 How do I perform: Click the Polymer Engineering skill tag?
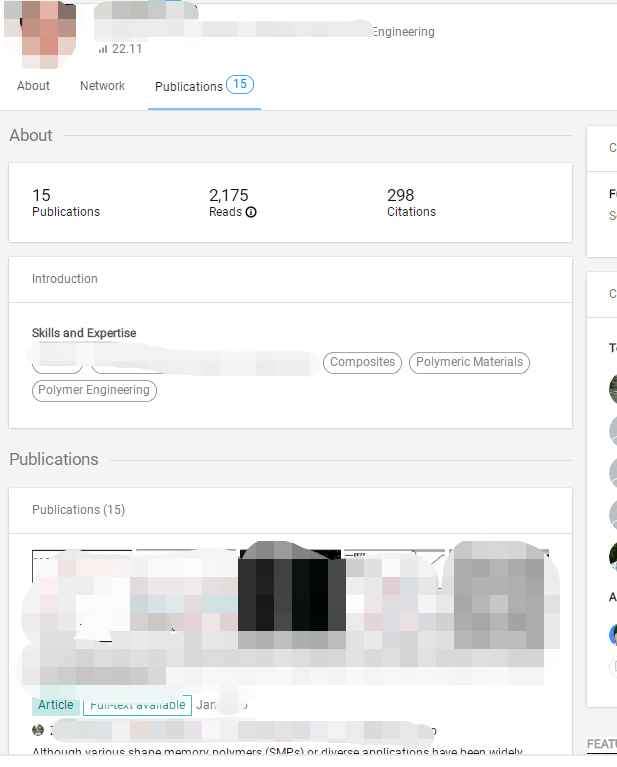[94, 390]
